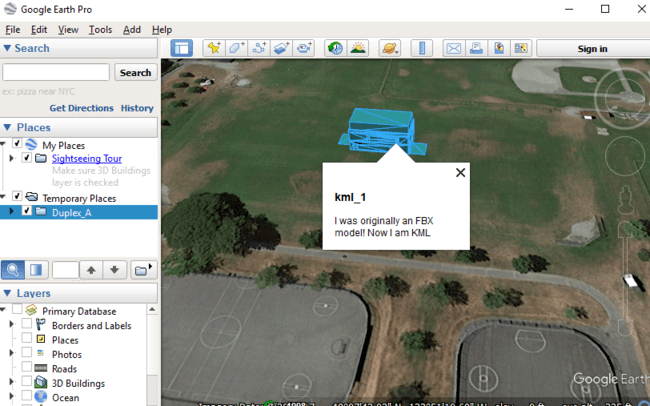The image size is (650, 406).
Task: Toggle the transparency panel button in Places
Action: point(36,270)
